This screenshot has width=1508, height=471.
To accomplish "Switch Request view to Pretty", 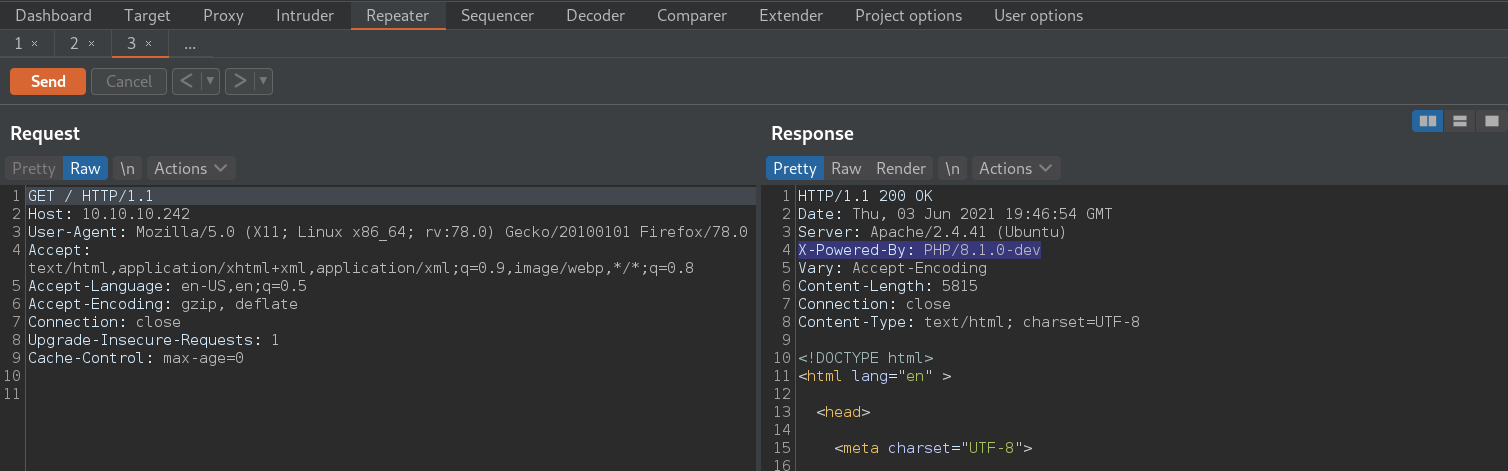I will click(34, 168).
